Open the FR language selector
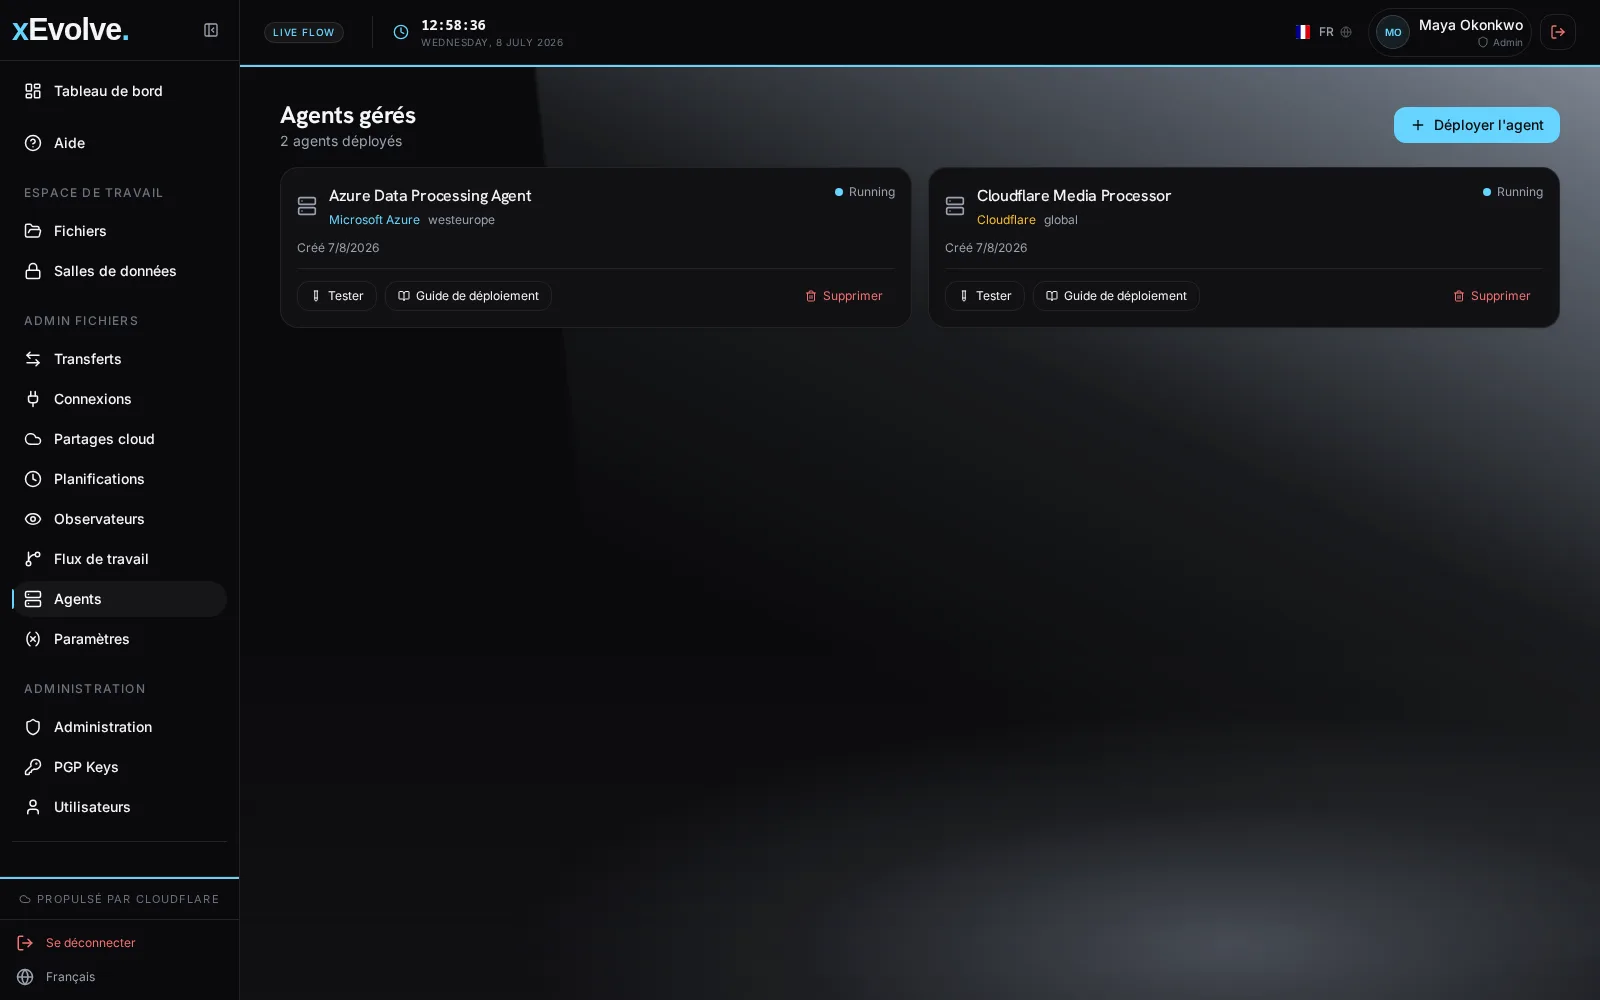This screenshot has height=1000, width=1600. tap(1324, 32)
